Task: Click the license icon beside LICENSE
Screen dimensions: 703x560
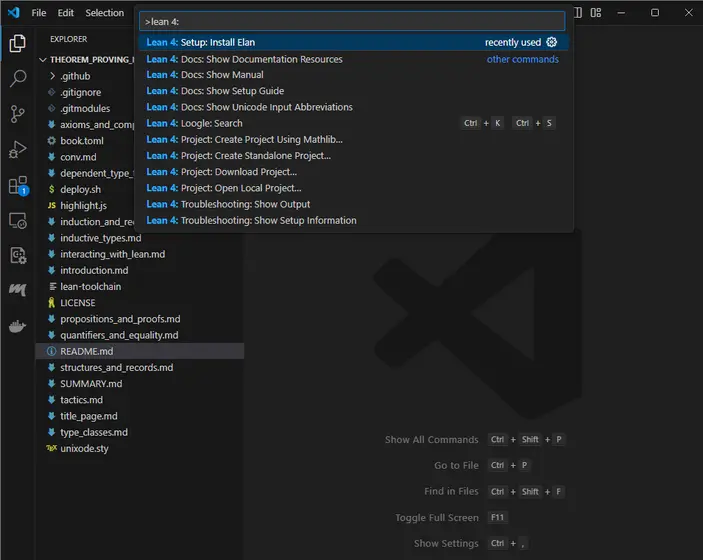Action: pos(52,303)
